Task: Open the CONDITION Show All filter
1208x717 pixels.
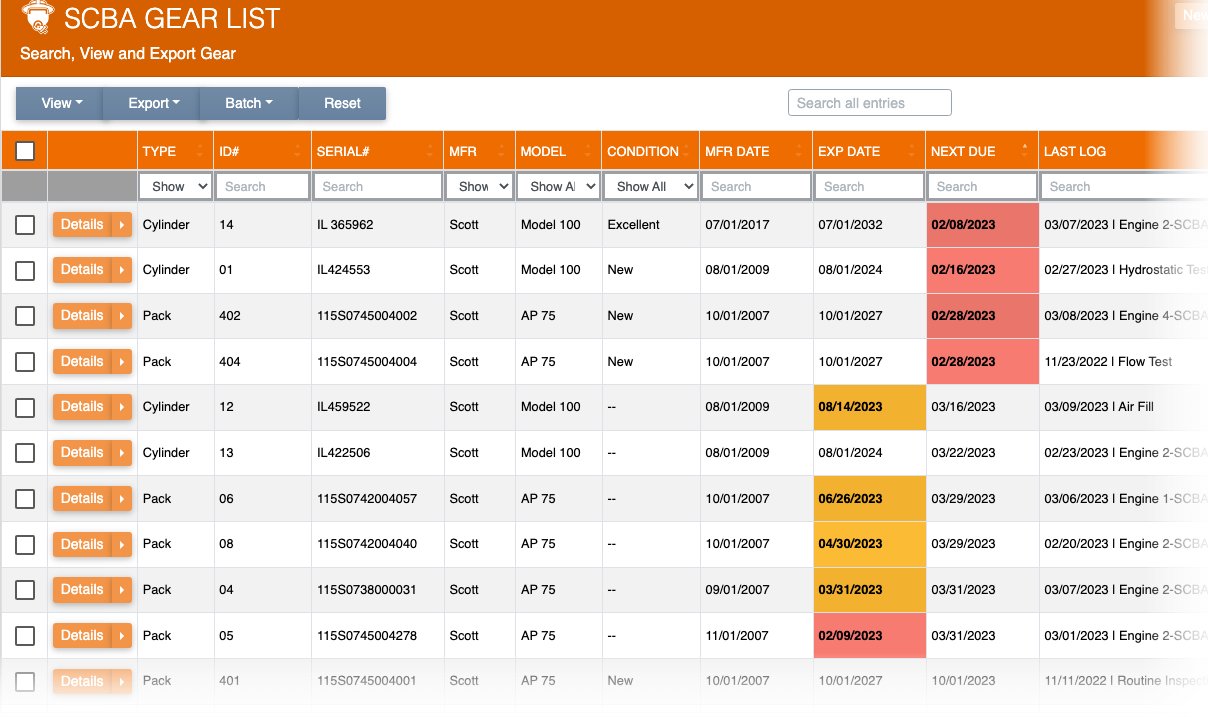Action: tap(650, 186)
